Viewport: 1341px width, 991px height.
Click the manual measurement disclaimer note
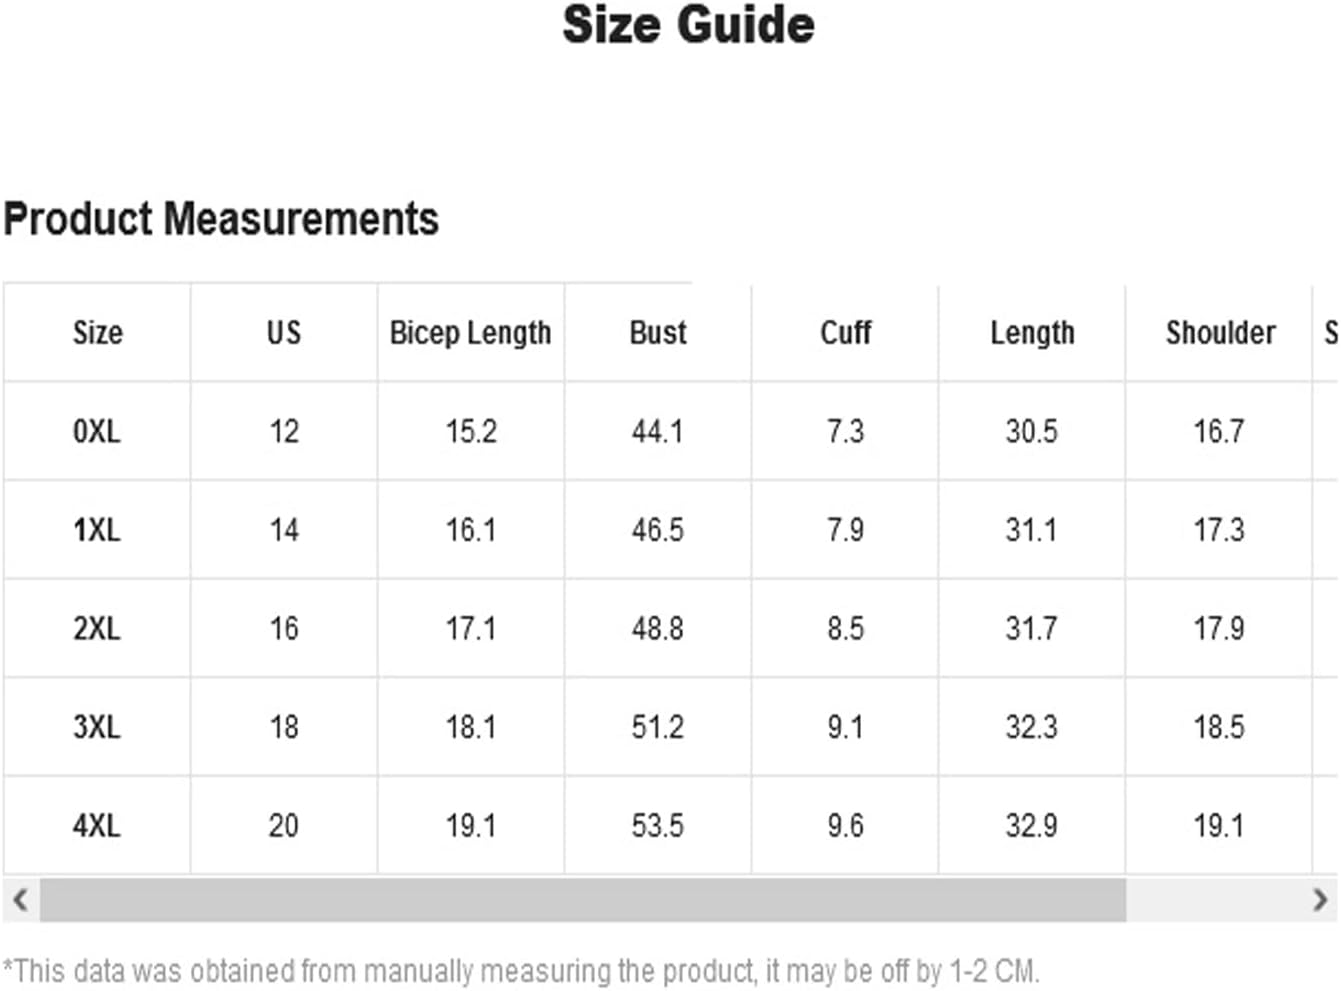(x=521, y=971)
